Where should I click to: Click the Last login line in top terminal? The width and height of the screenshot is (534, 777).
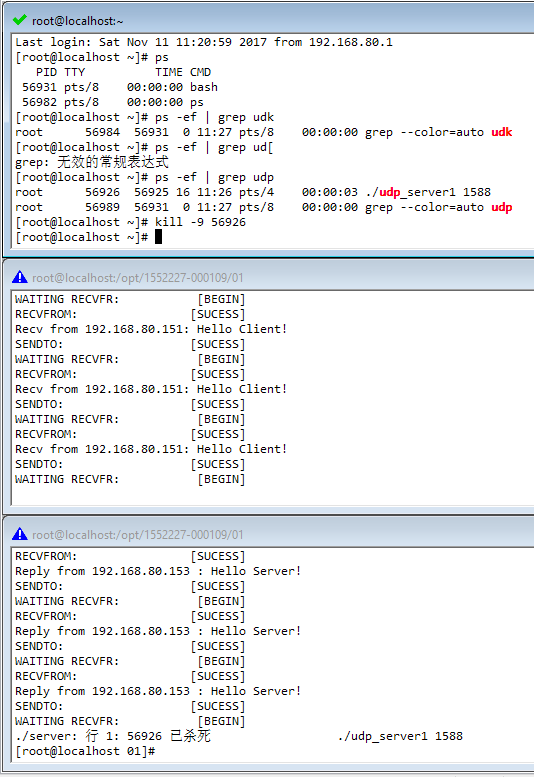point(204,42)
